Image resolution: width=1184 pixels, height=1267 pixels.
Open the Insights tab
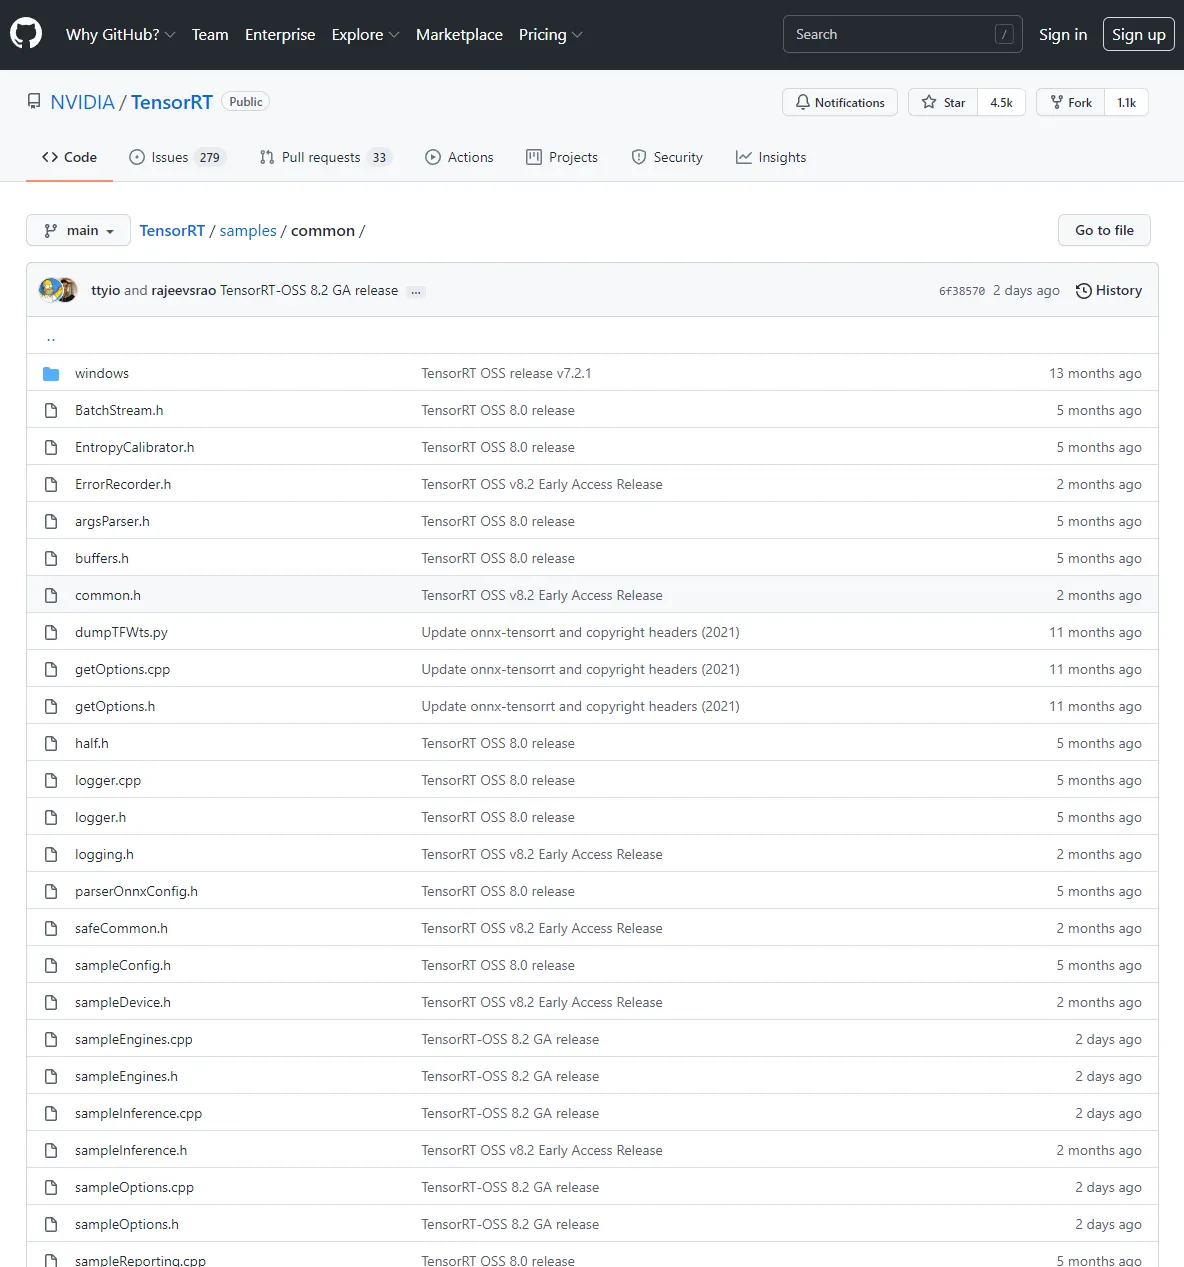point(771,157)
